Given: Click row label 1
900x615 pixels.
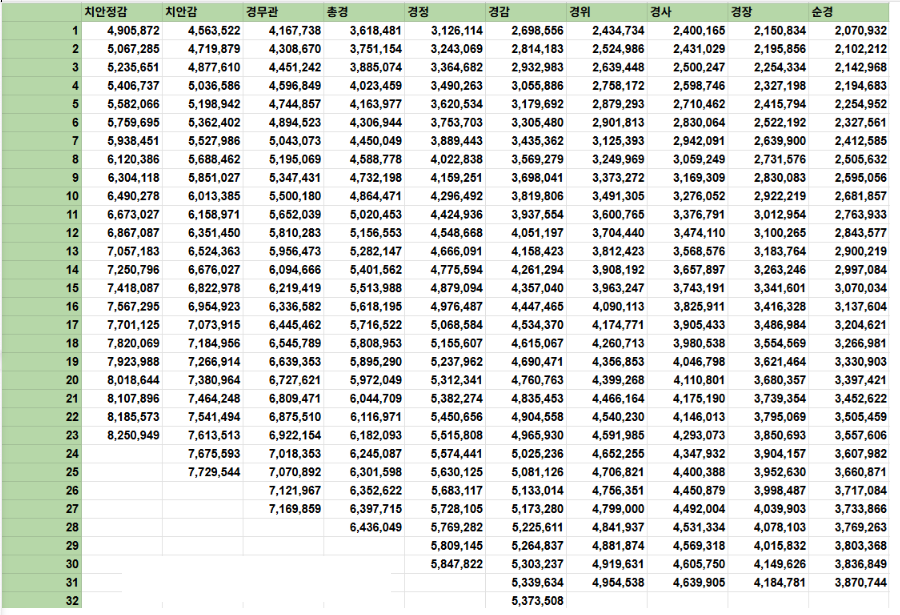Looking at the screenshot, I should pyautogui.click(x=75, y=31).
